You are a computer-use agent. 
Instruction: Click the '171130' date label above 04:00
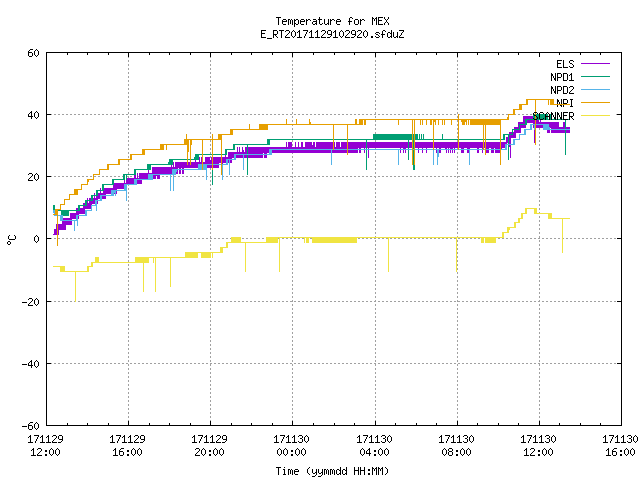(374, 439)
